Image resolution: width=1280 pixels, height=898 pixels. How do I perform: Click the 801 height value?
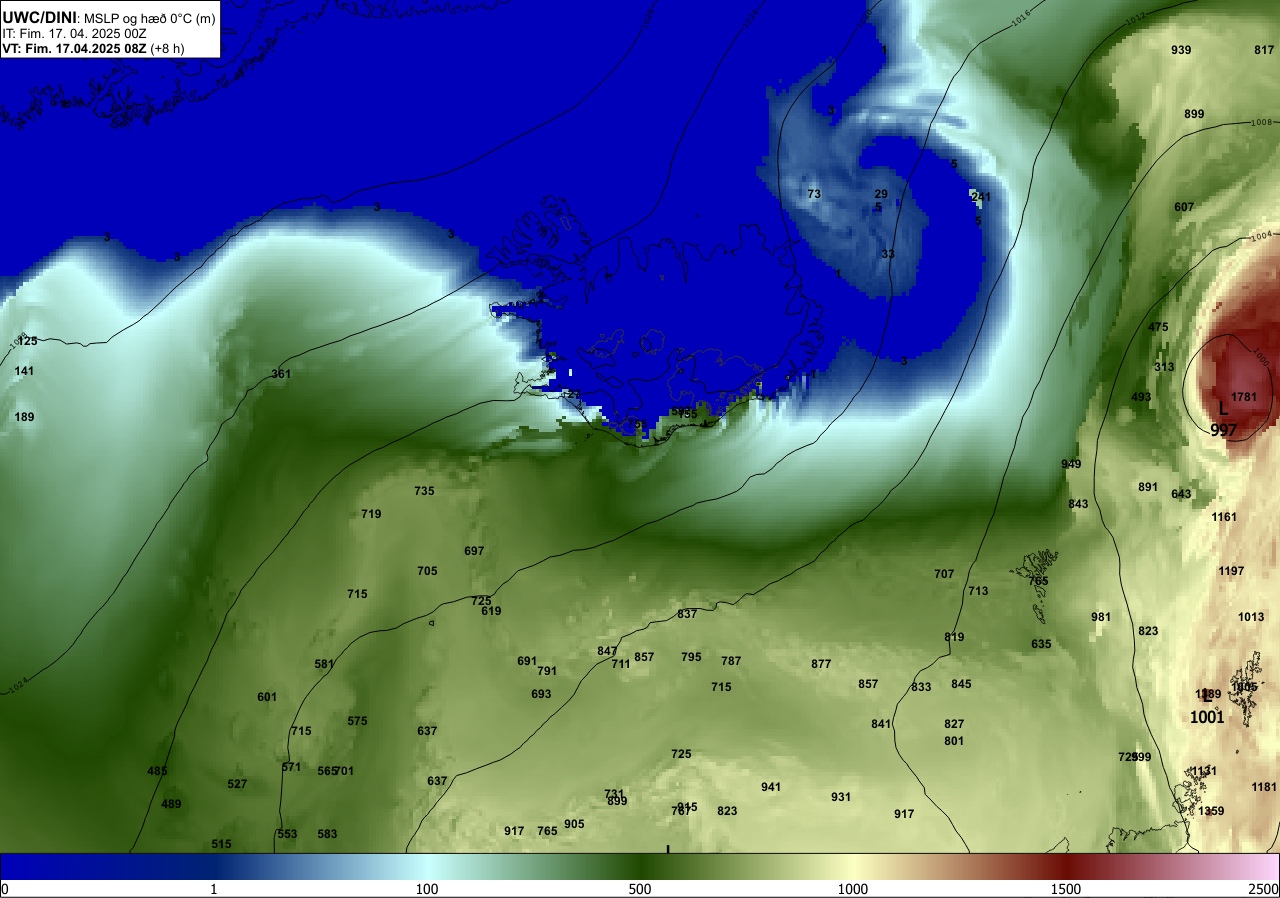[x=954, y=741]
